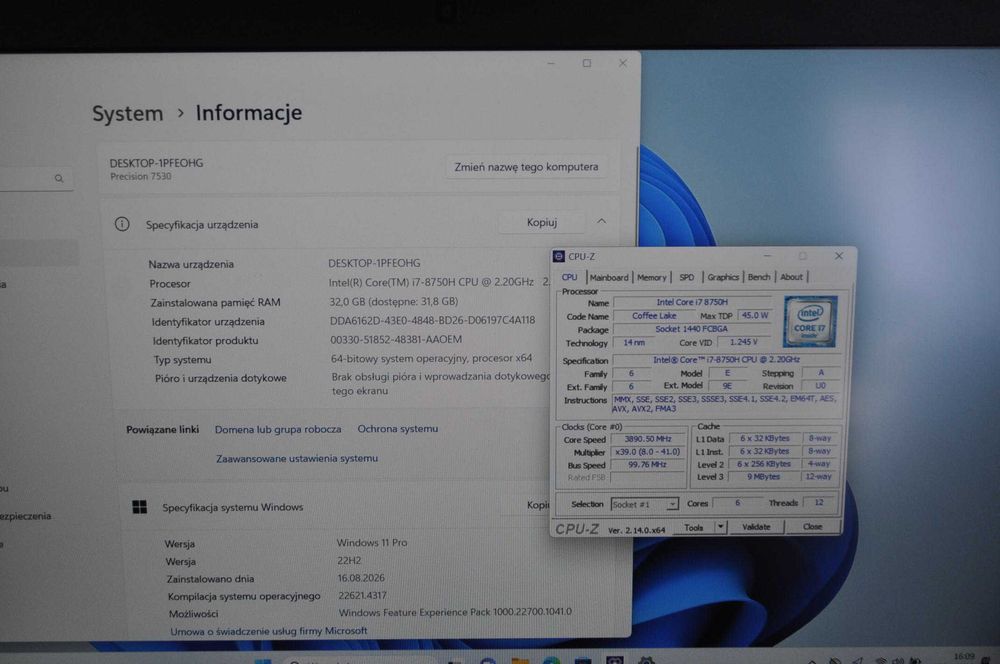Click the L1 Data value 6 x 32 KBytes
This screenshot has width=1000, height=664.
coord(765,438)
